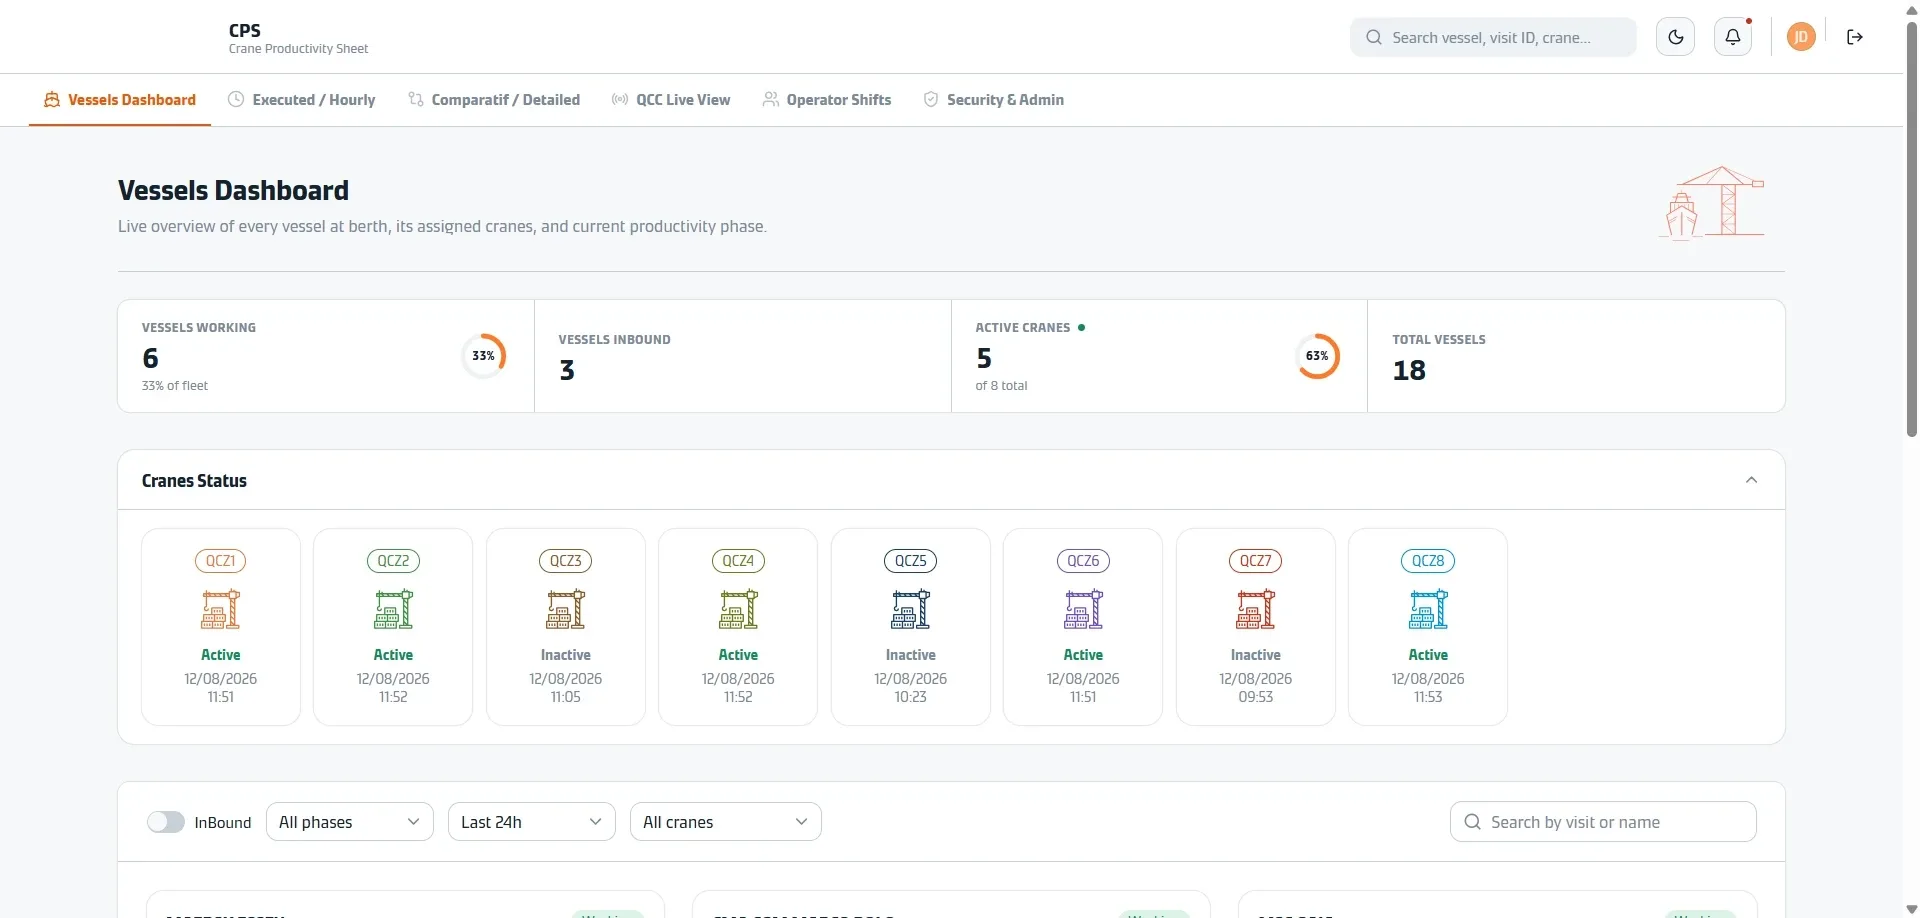
Task: Click QCZ6 crane icon
Action: tap(1083, 609)
